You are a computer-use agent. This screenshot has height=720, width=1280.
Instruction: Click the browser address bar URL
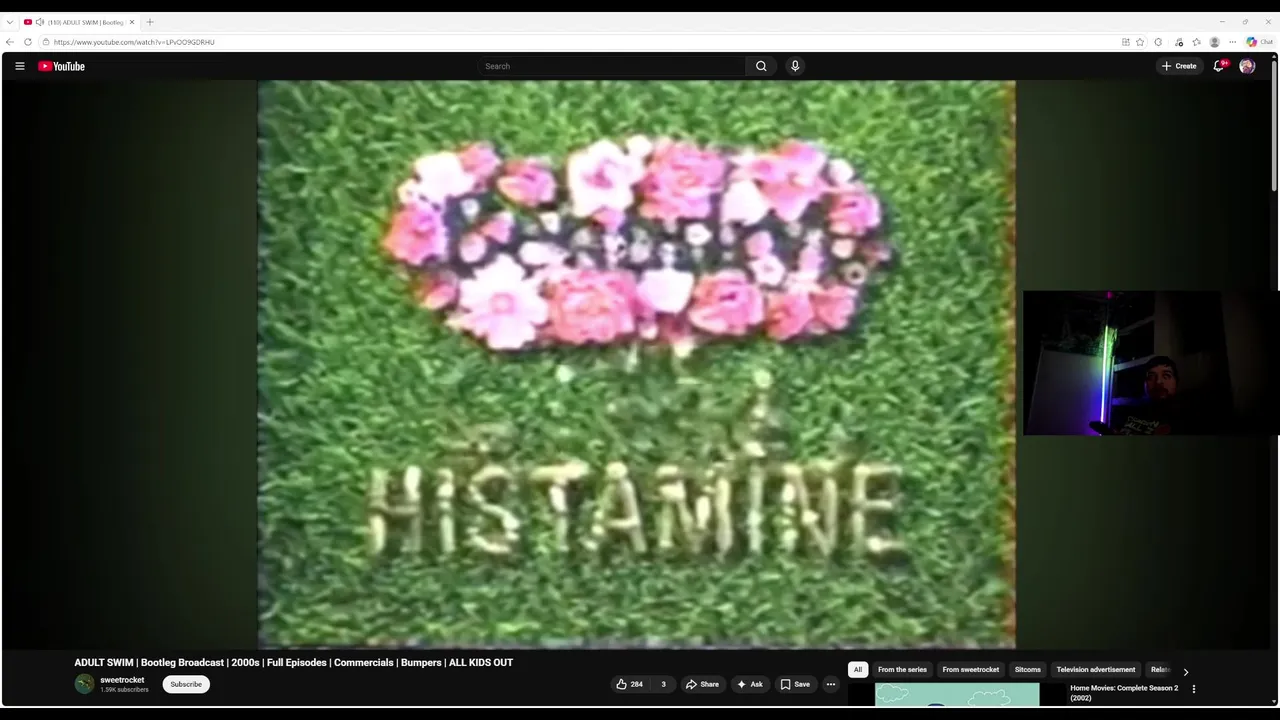point(134,42)
